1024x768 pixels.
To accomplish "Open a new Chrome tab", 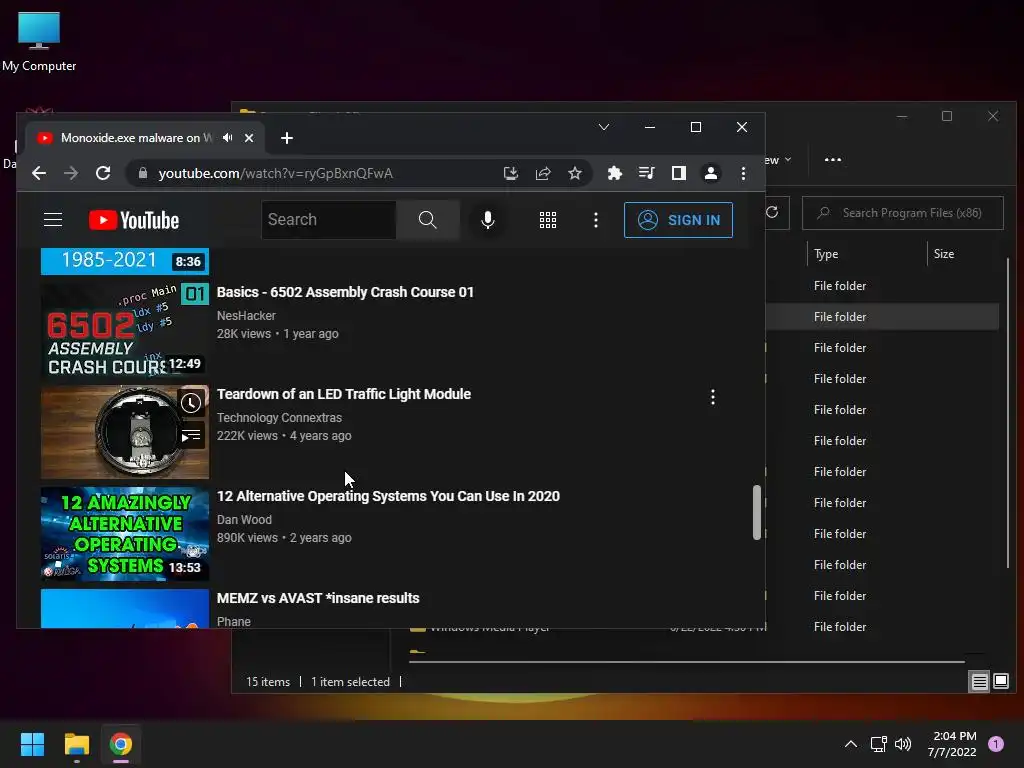I will [x=287, y=138].
